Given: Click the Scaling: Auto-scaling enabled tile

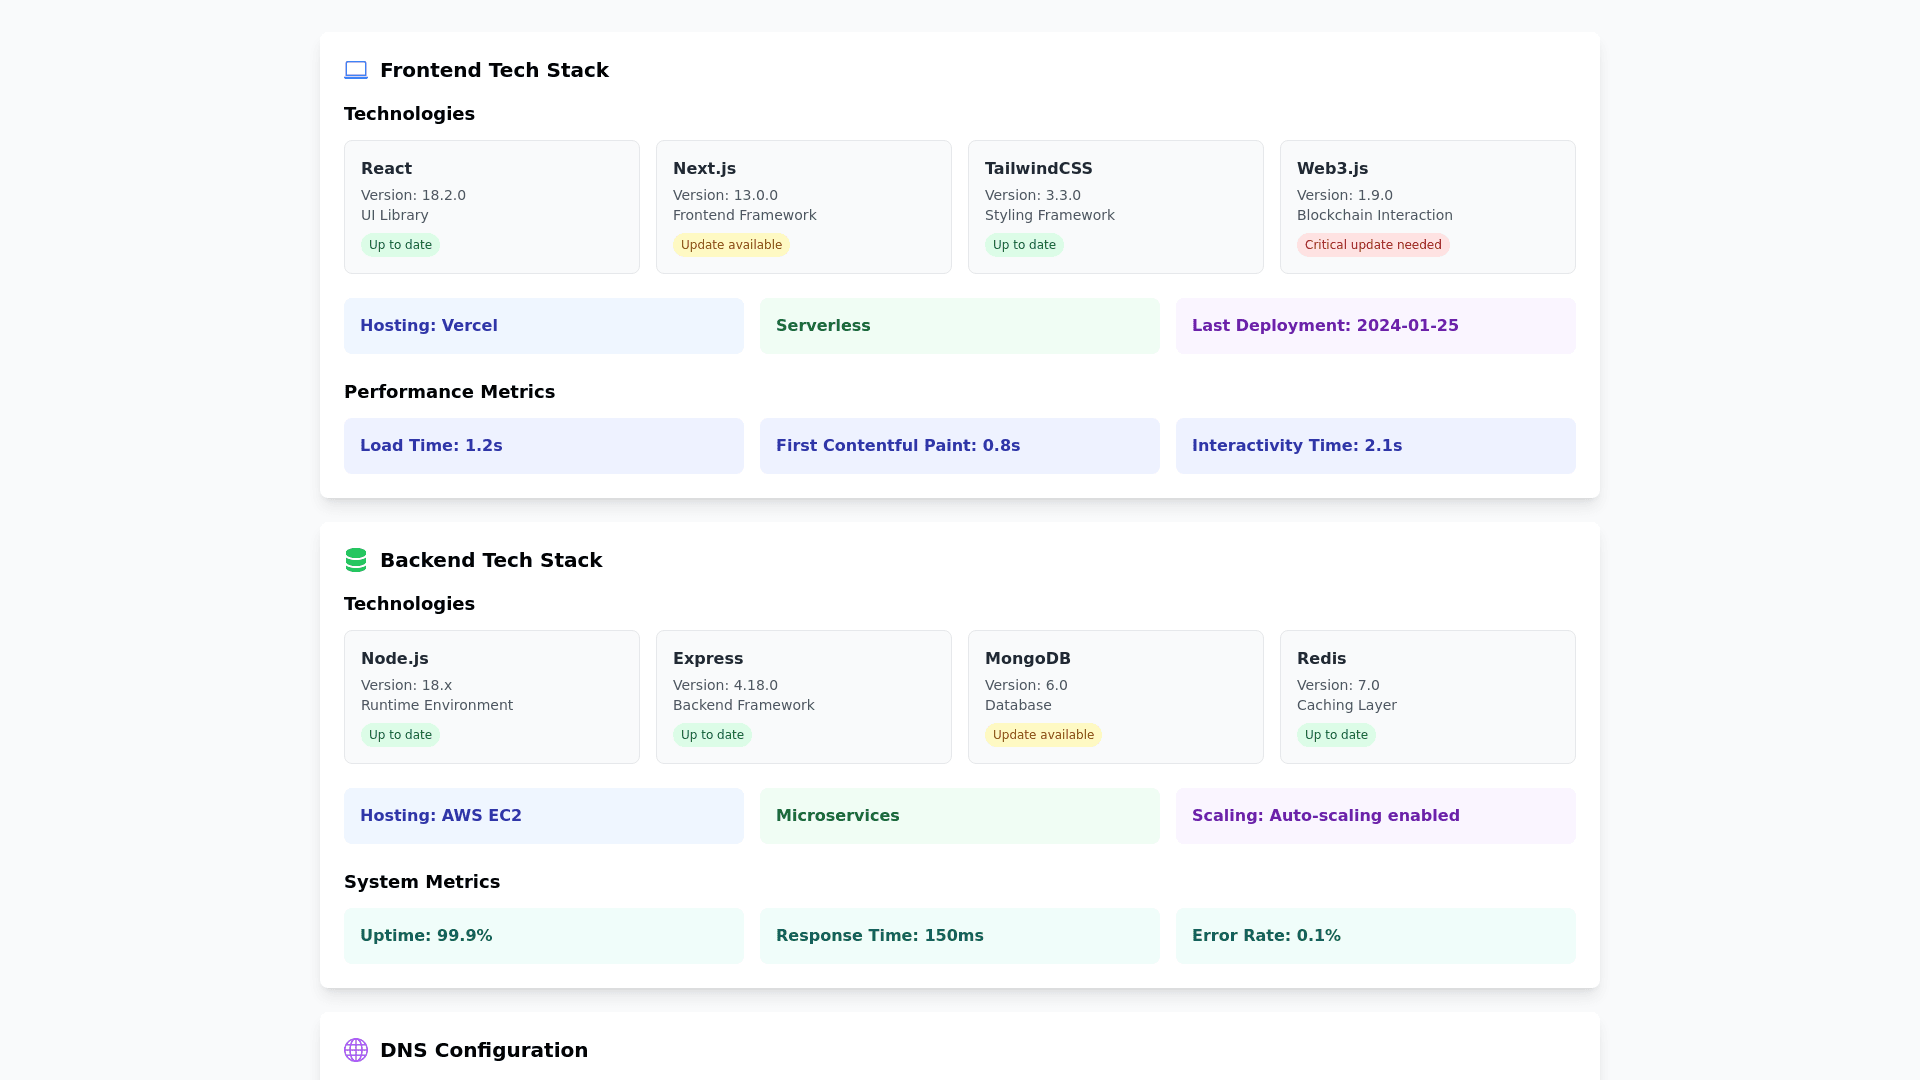Looking at the screenshot, I should coord(1375,816).
